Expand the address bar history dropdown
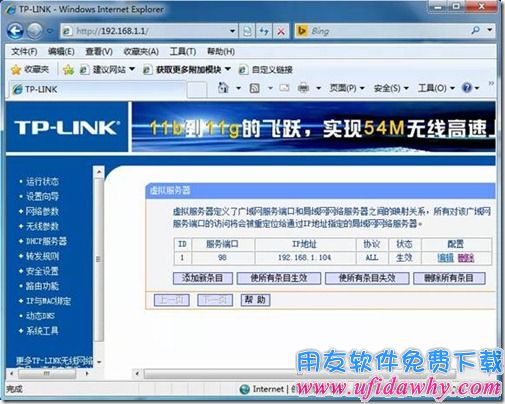505x404 pixels. 232,31
